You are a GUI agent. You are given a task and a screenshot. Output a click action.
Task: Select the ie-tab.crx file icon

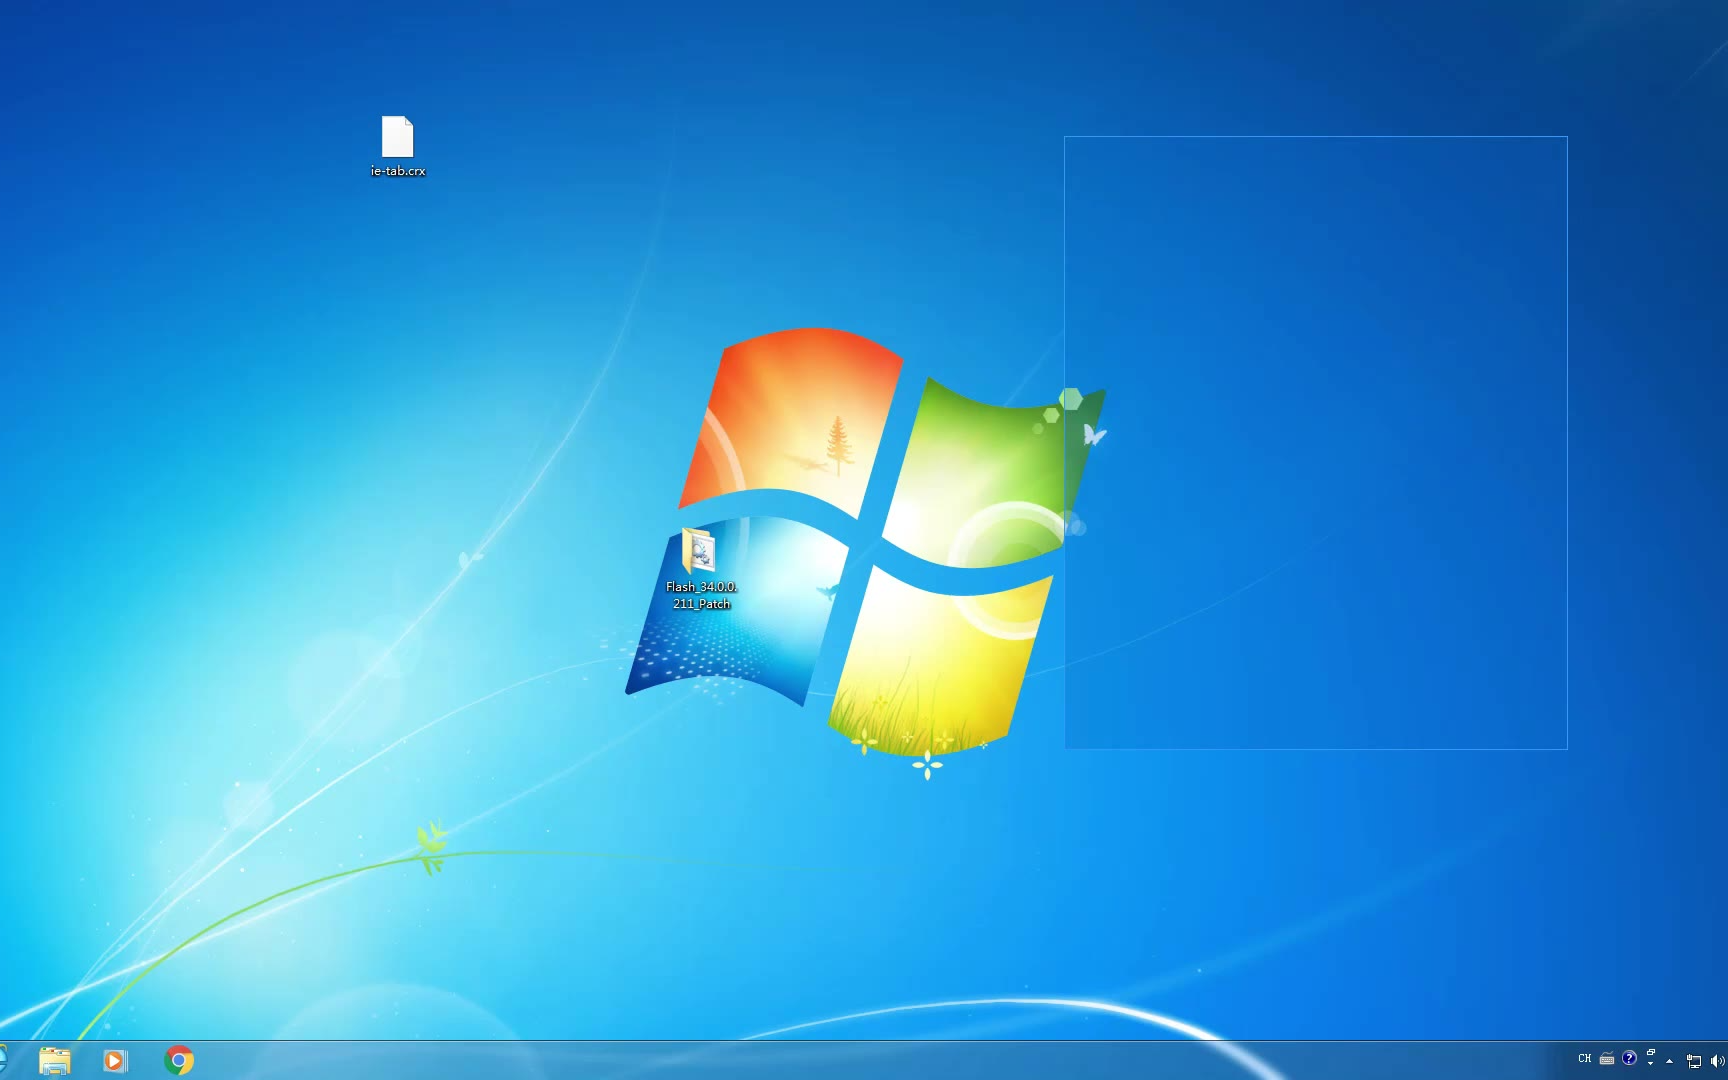coord(397,137)
